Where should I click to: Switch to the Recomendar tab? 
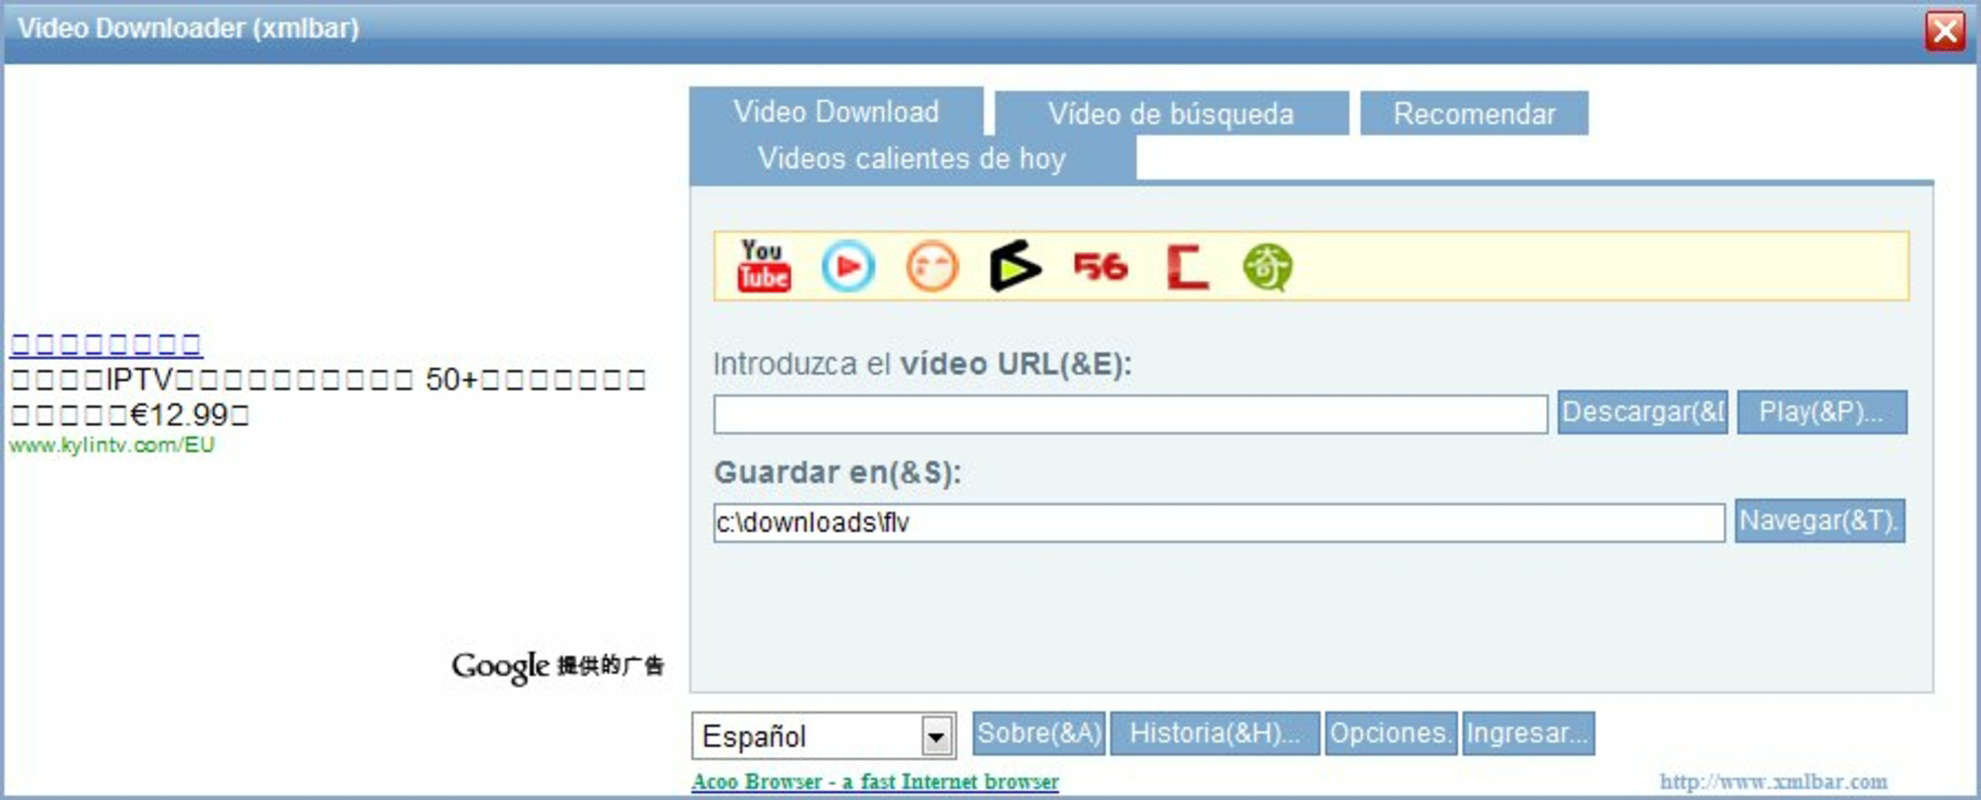1474,114
